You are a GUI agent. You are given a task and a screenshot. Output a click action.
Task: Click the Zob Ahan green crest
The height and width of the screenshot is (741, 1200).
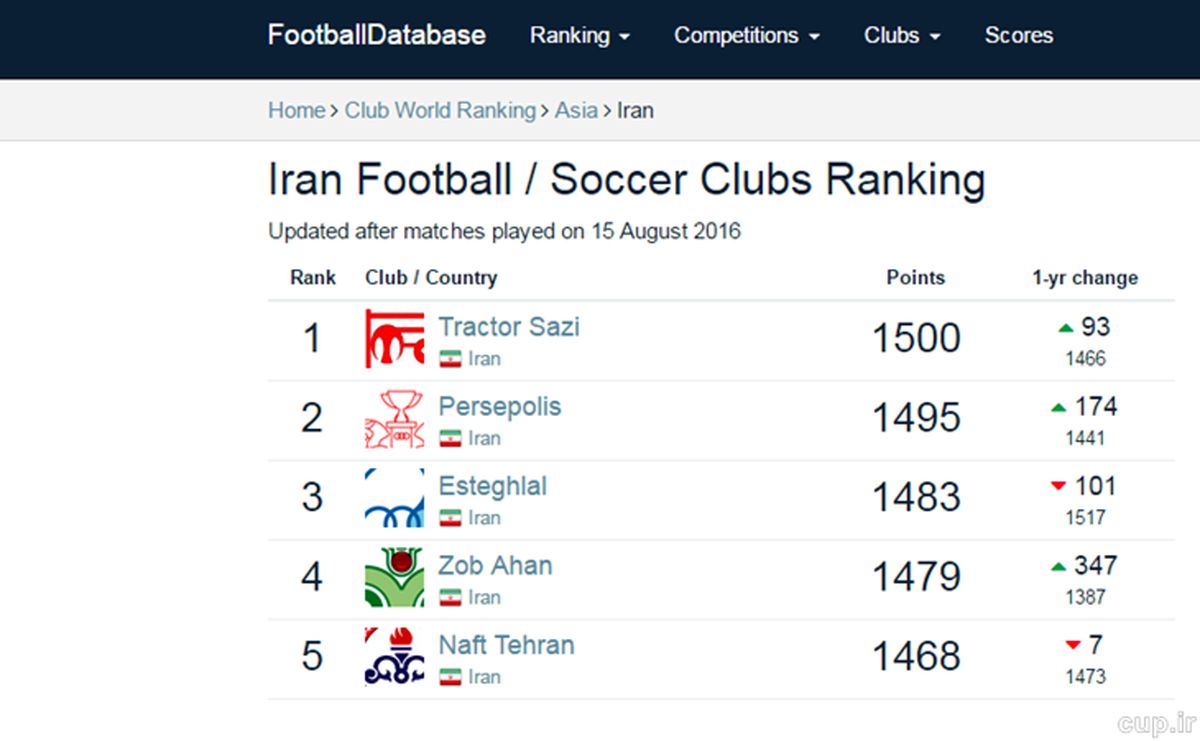click(393, 577)
